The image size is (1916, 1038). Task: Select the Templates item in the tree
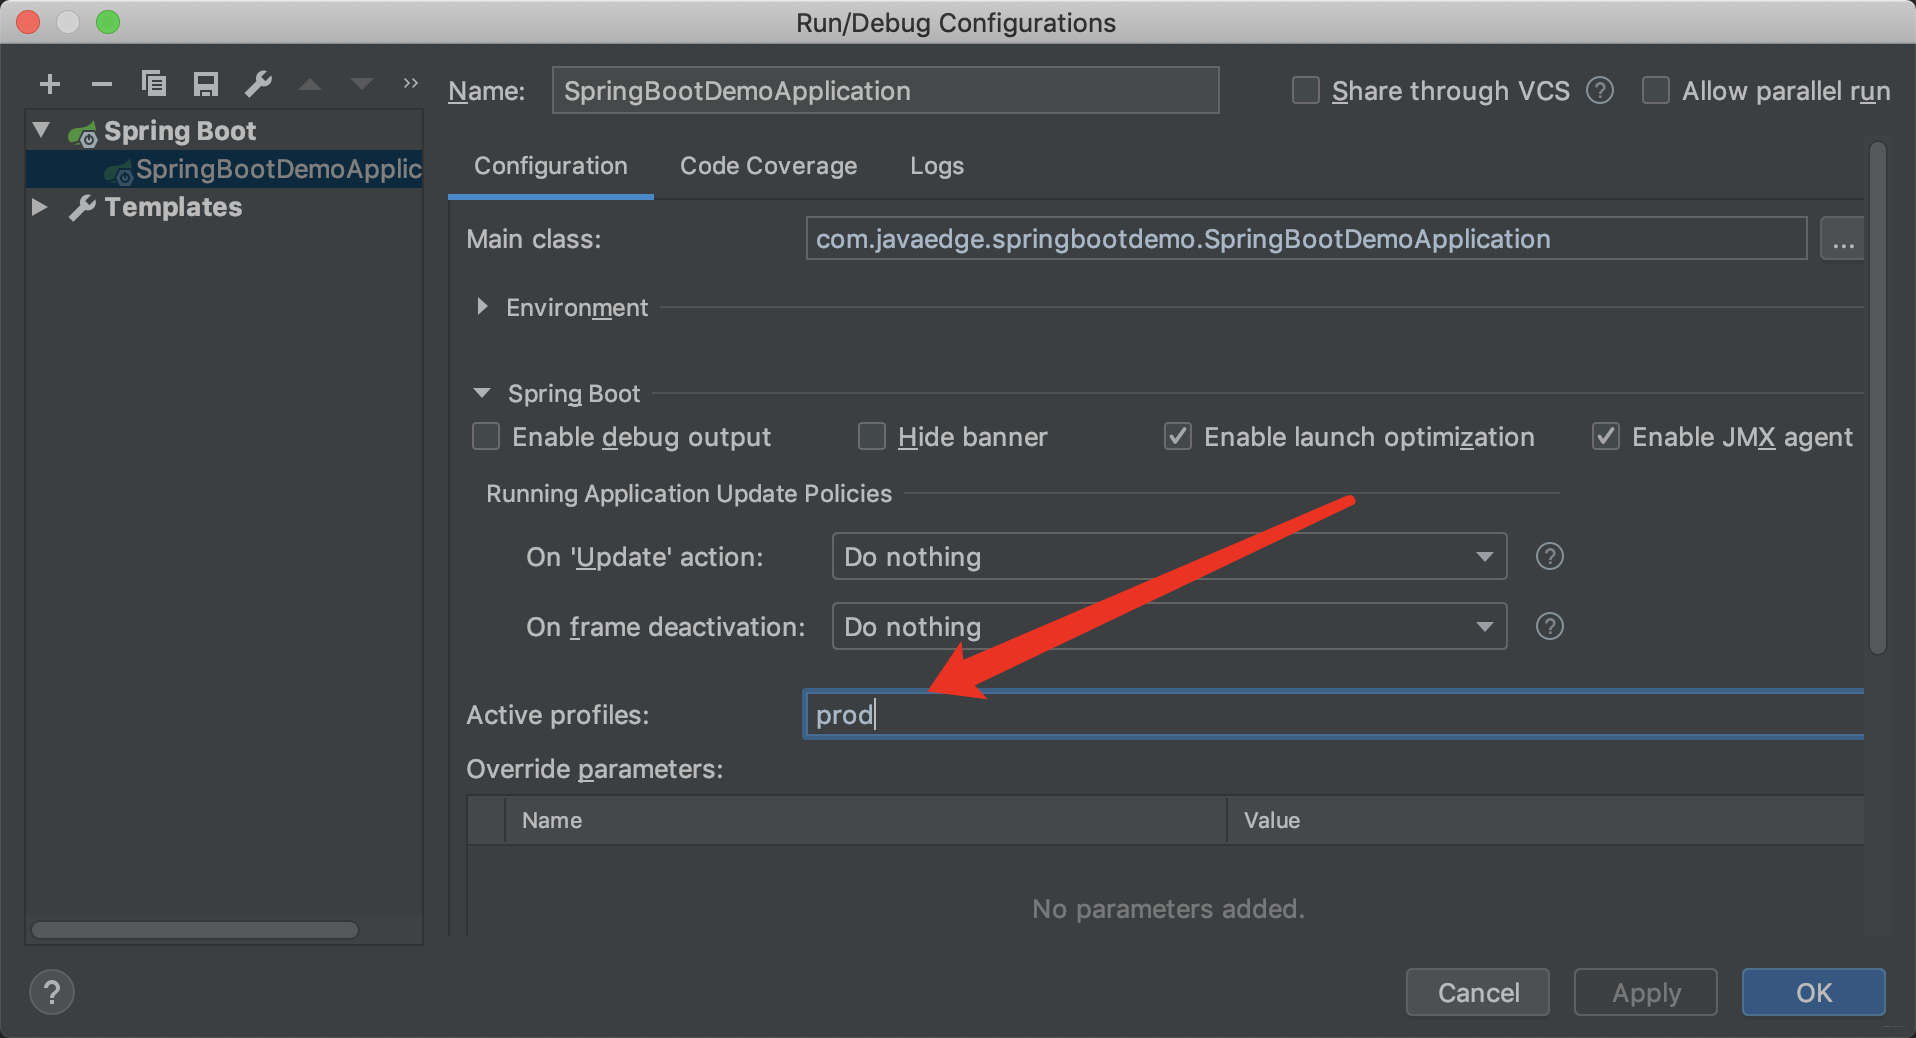[173, 207]
